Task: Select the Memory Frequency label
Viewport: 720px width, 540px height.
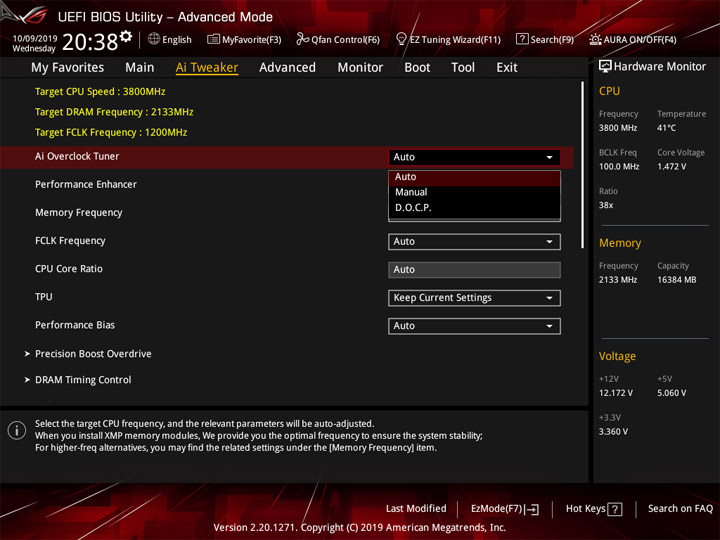Action: tap(79, 213)
